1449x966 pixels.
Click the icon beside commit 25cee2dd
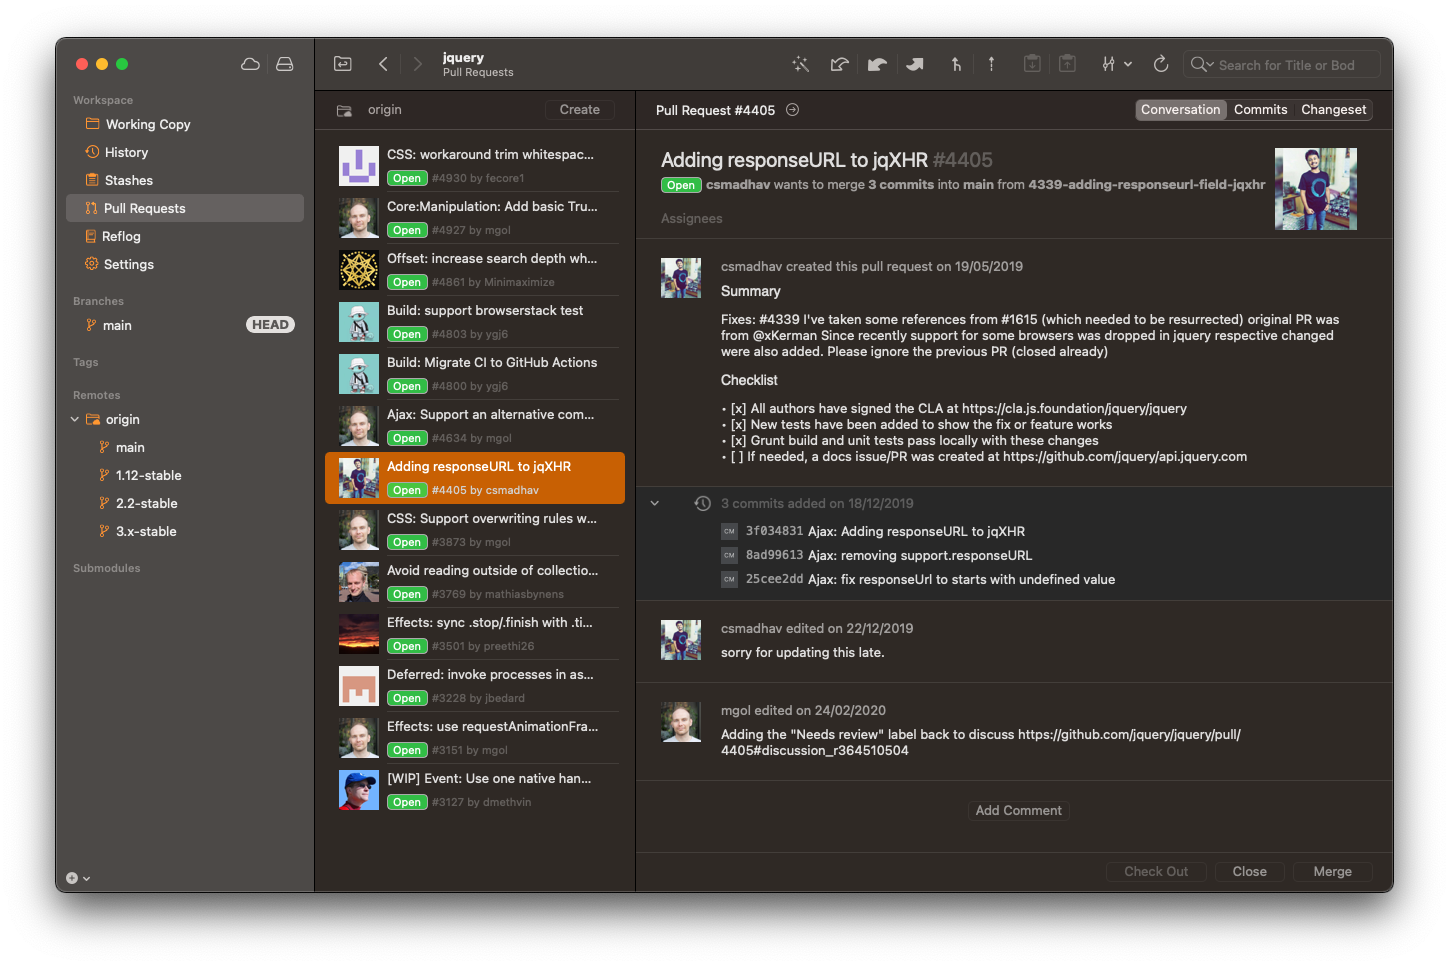coord(729,579)
